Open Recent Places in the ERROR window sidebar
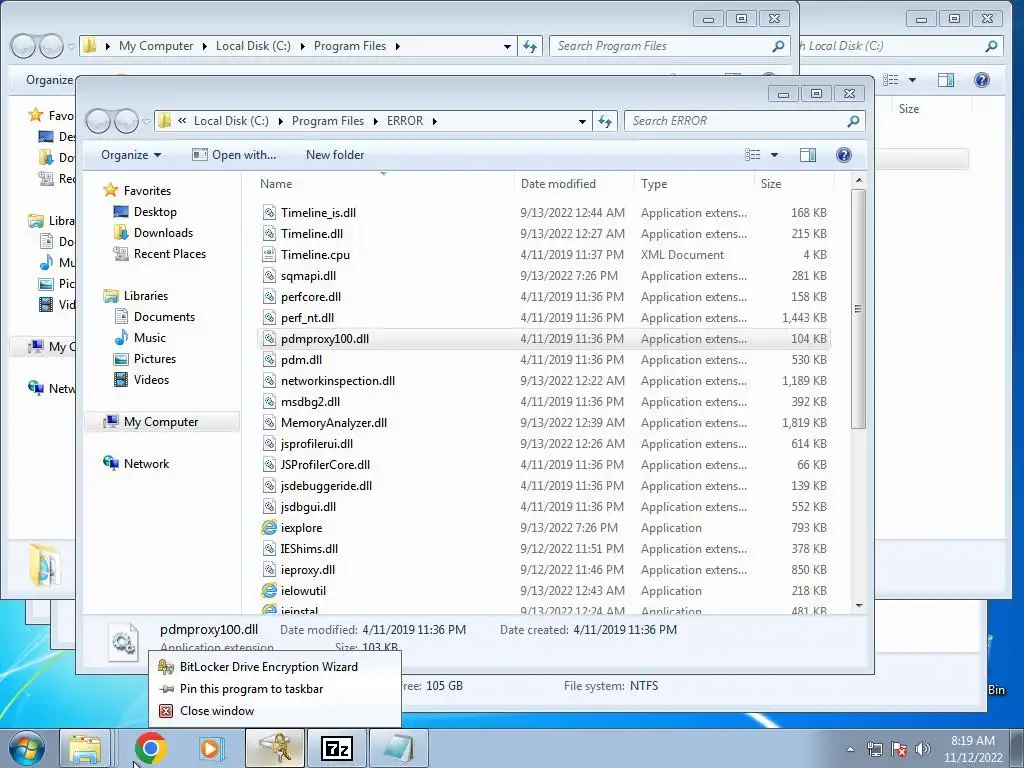This screenshot has width=1024, height=768. [170, 253]
